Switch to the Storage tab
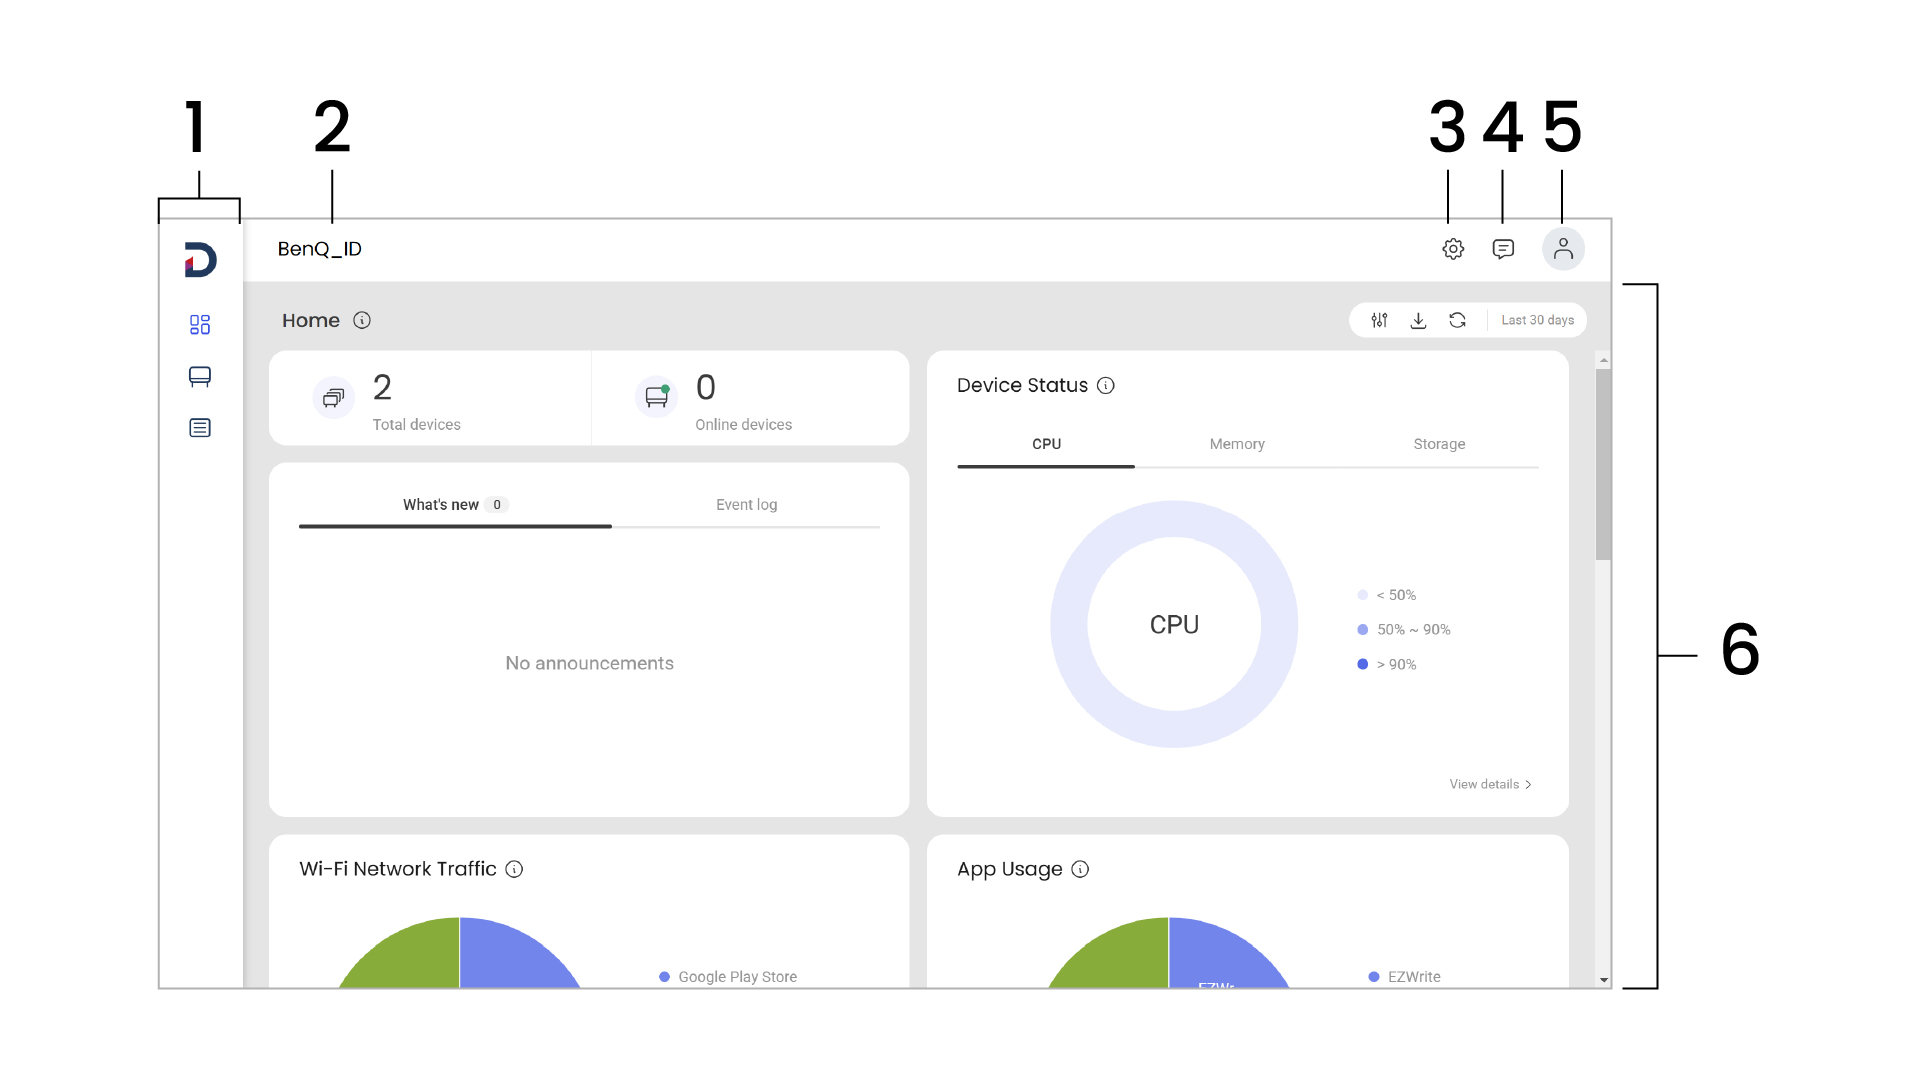Screen dimensions: 1921x1081 tap(1439, 444)
